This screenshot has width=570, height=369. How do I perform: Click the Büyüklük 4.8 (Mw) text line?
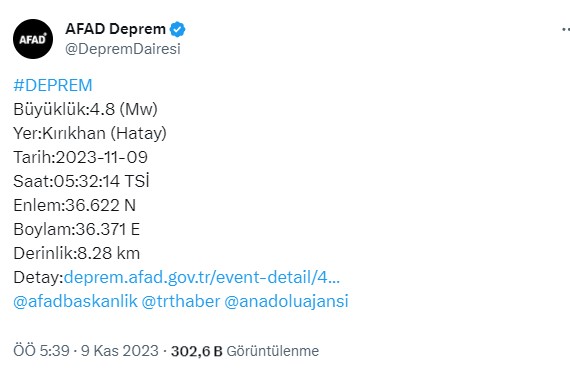[85, 109]
